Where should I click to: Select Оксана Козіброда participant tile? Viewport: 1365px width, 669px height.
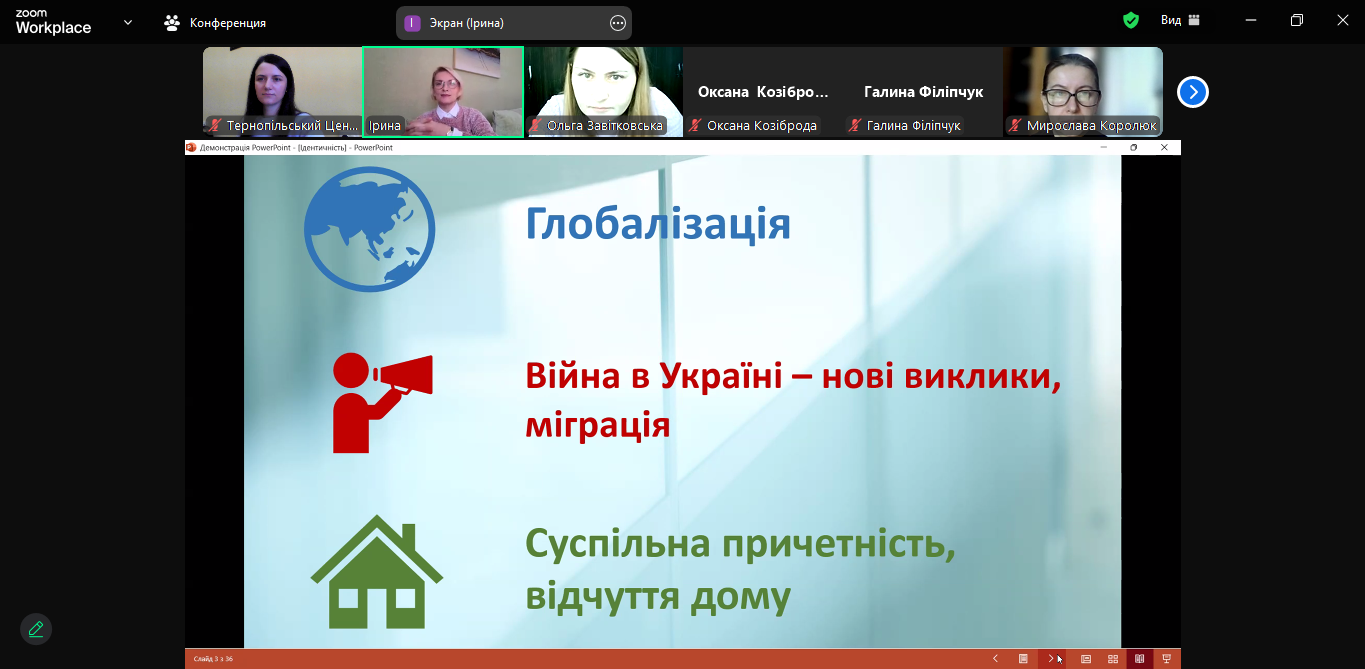[x=763, y=91]
